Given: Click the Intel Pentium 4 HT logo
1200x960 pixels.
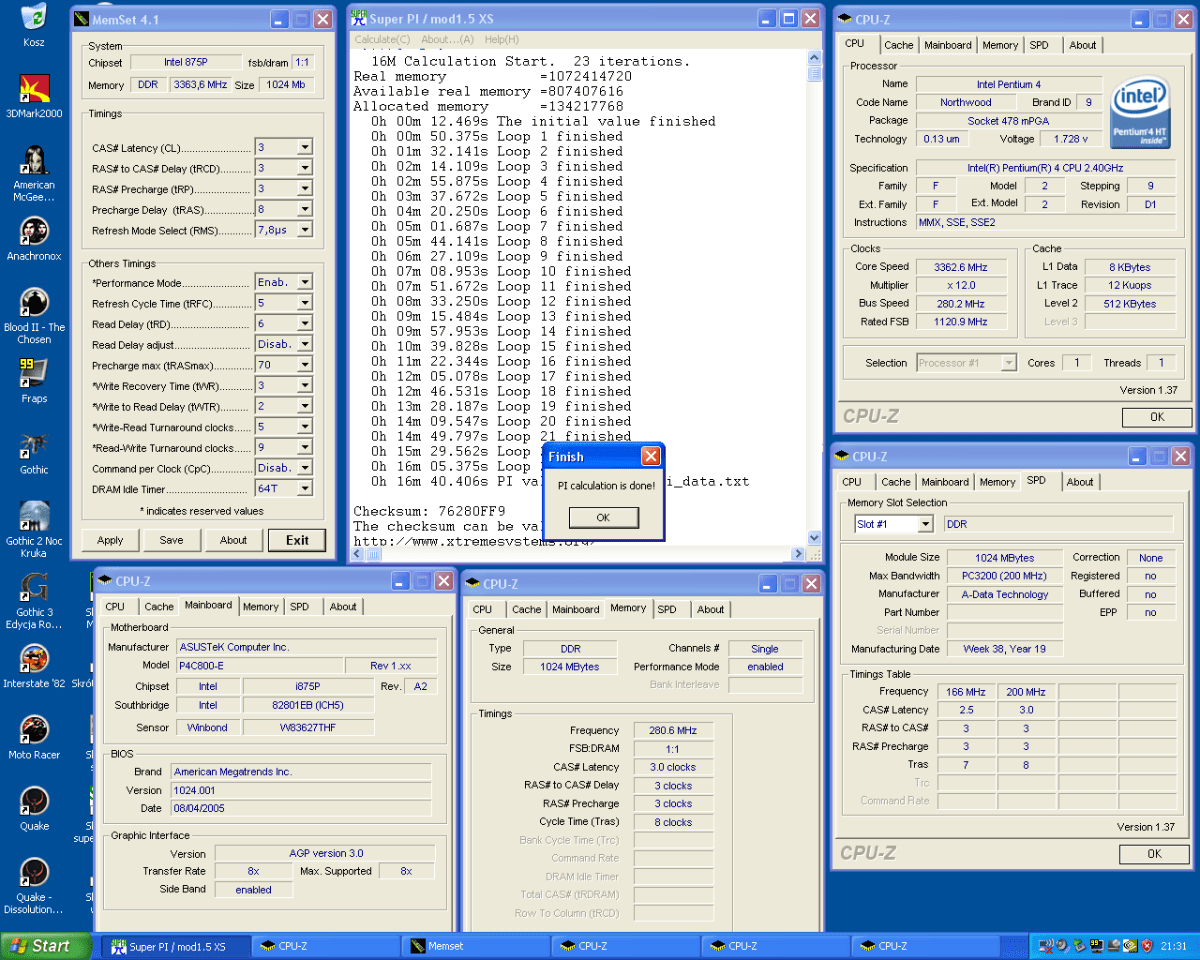Looking at the screenshot, I should [x=1139, y=113].
